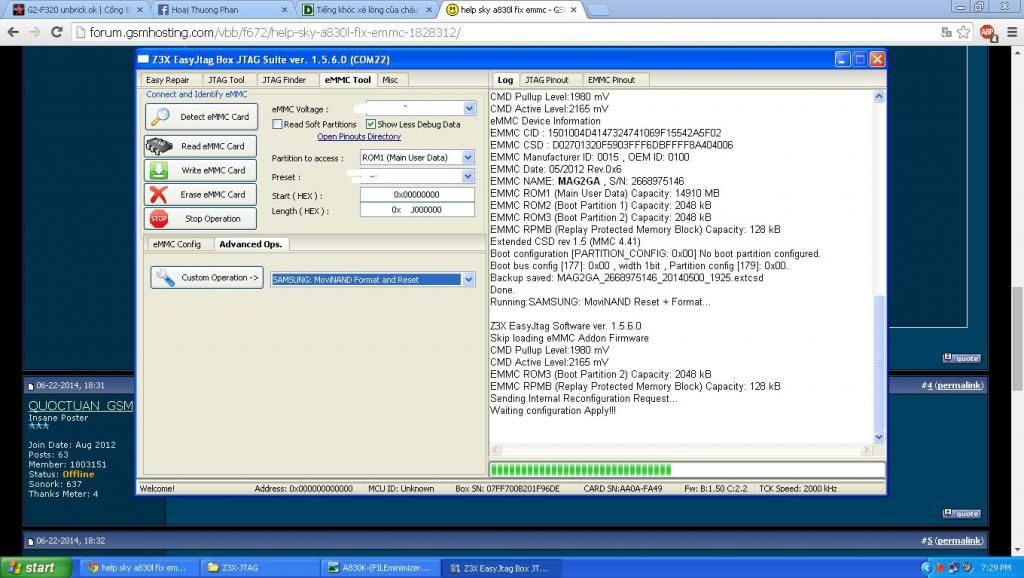
Task: Click 'CARD SN:AA0A-FA49' in status bar
Action: click(623, 489)
